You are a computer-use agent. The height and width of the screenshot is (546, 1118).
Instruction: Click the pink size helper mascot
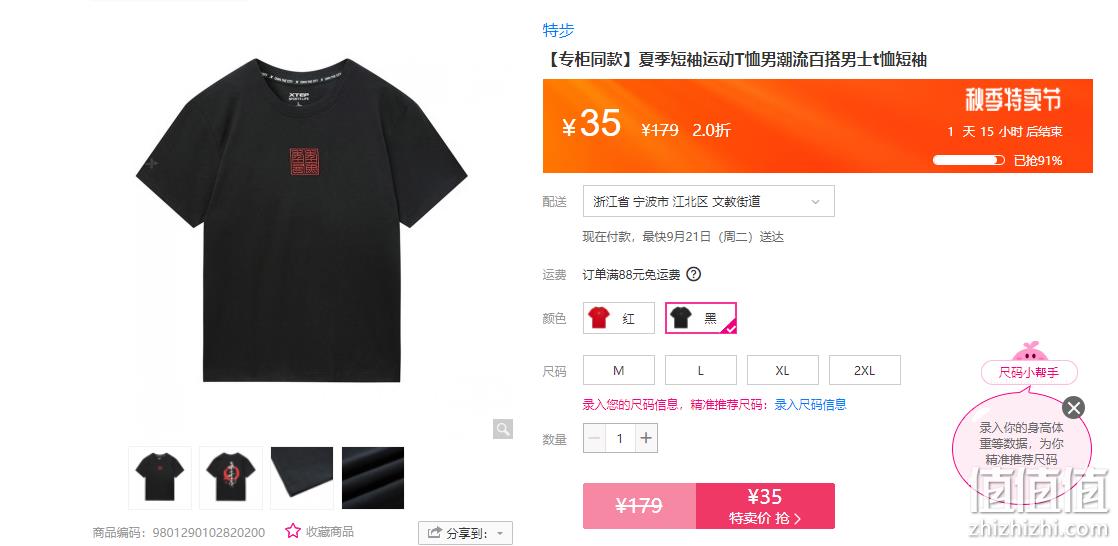1029,352
